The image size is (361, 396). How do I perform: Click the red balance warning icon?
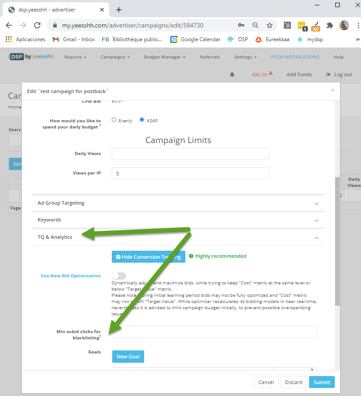click(x=271, y=73)
